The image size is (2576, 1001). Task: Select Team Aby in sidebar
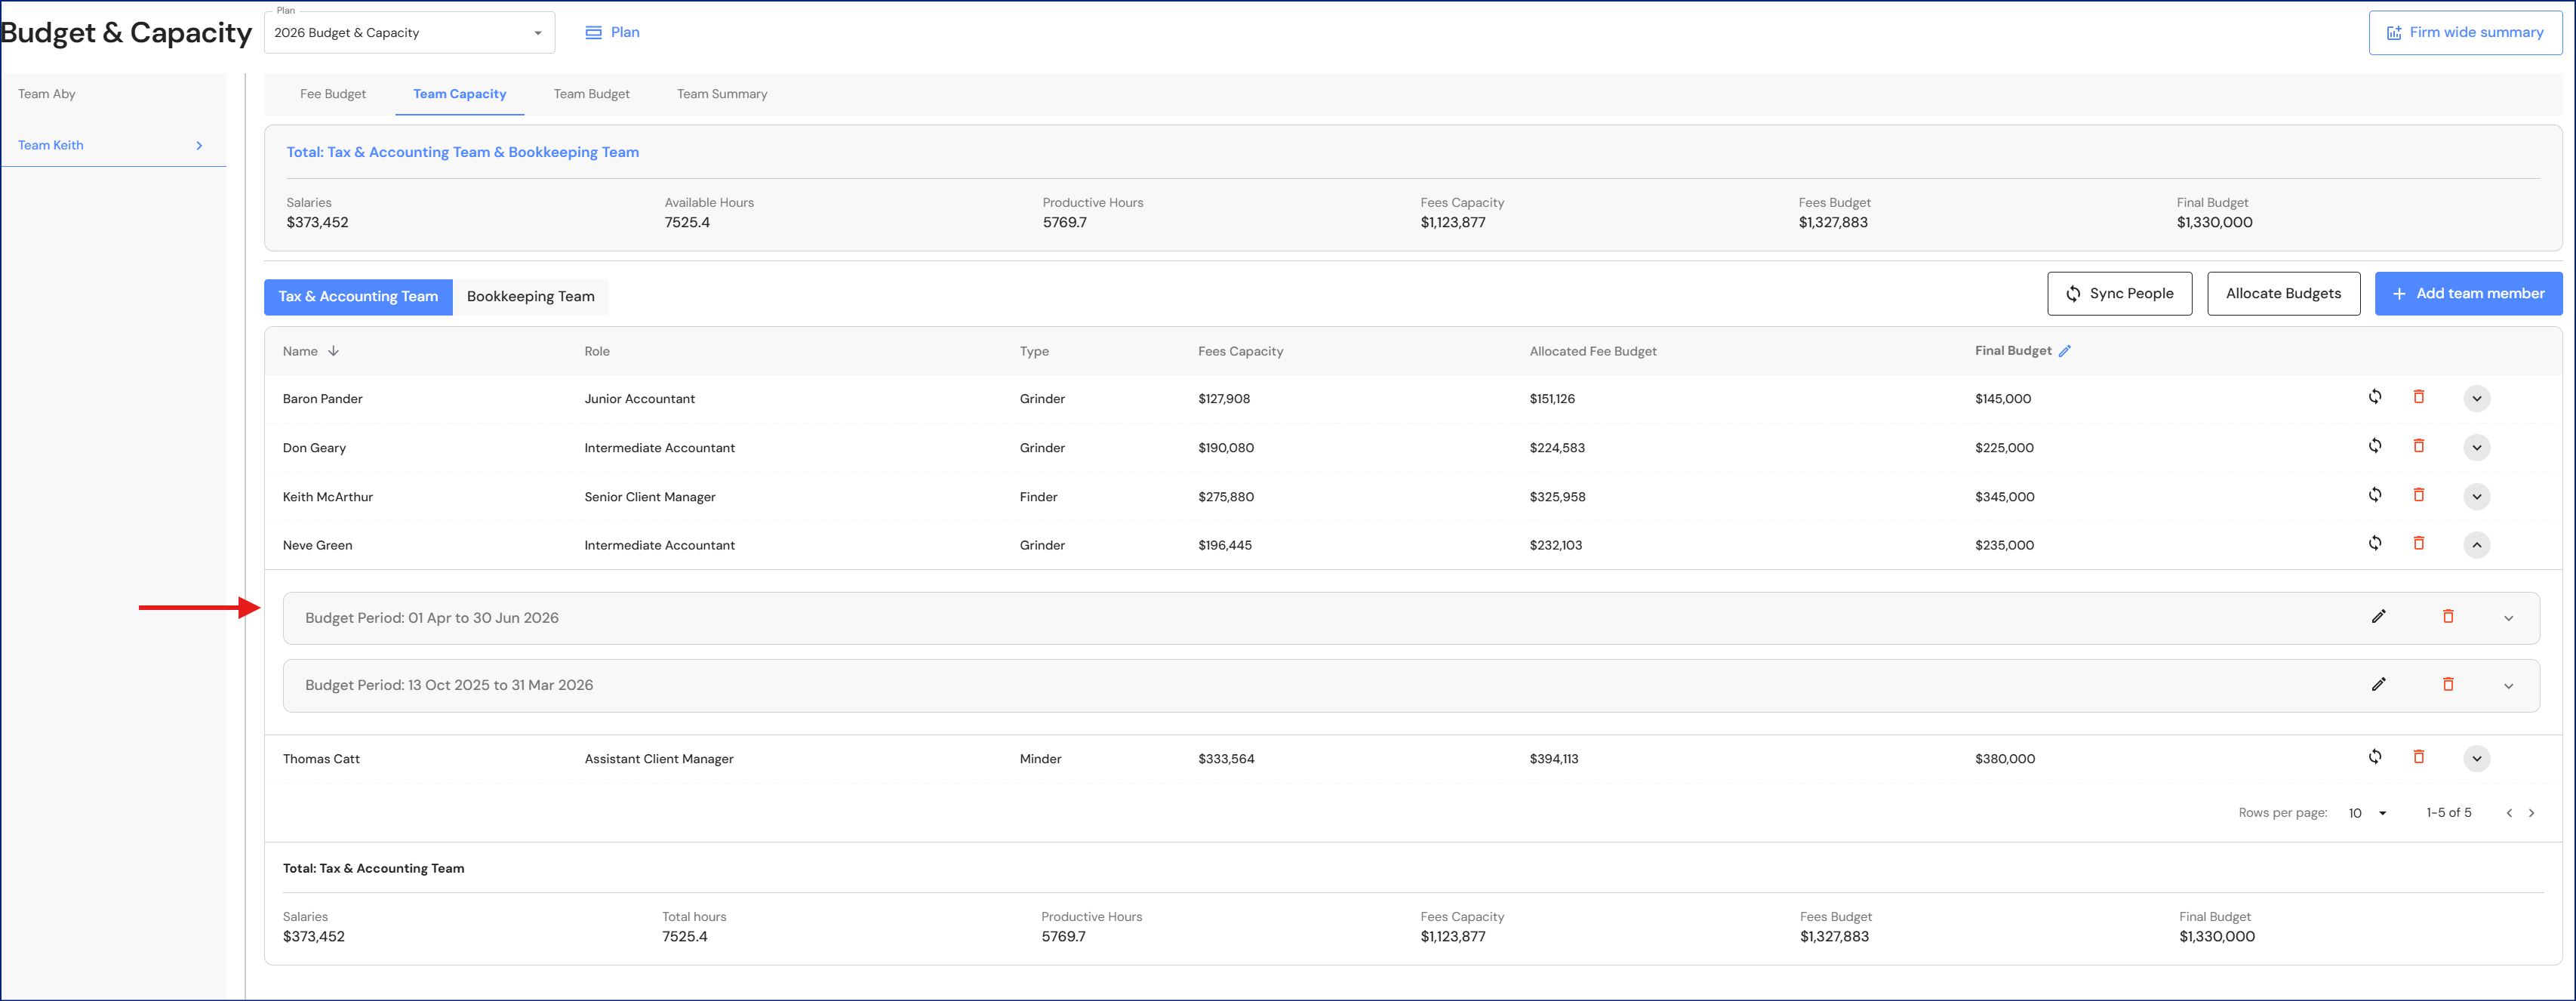click(47, 94)
